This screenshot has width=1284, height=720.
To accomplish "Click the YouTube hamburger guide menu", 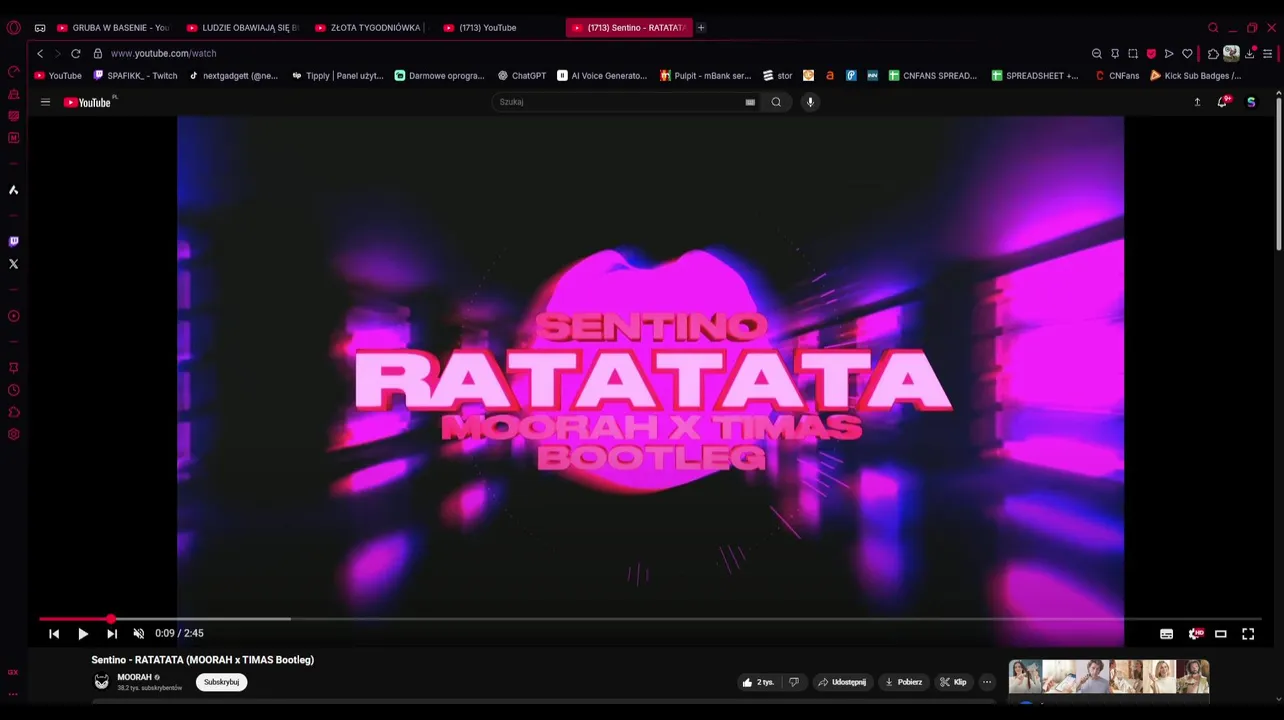I will click(x=45, y=102).
